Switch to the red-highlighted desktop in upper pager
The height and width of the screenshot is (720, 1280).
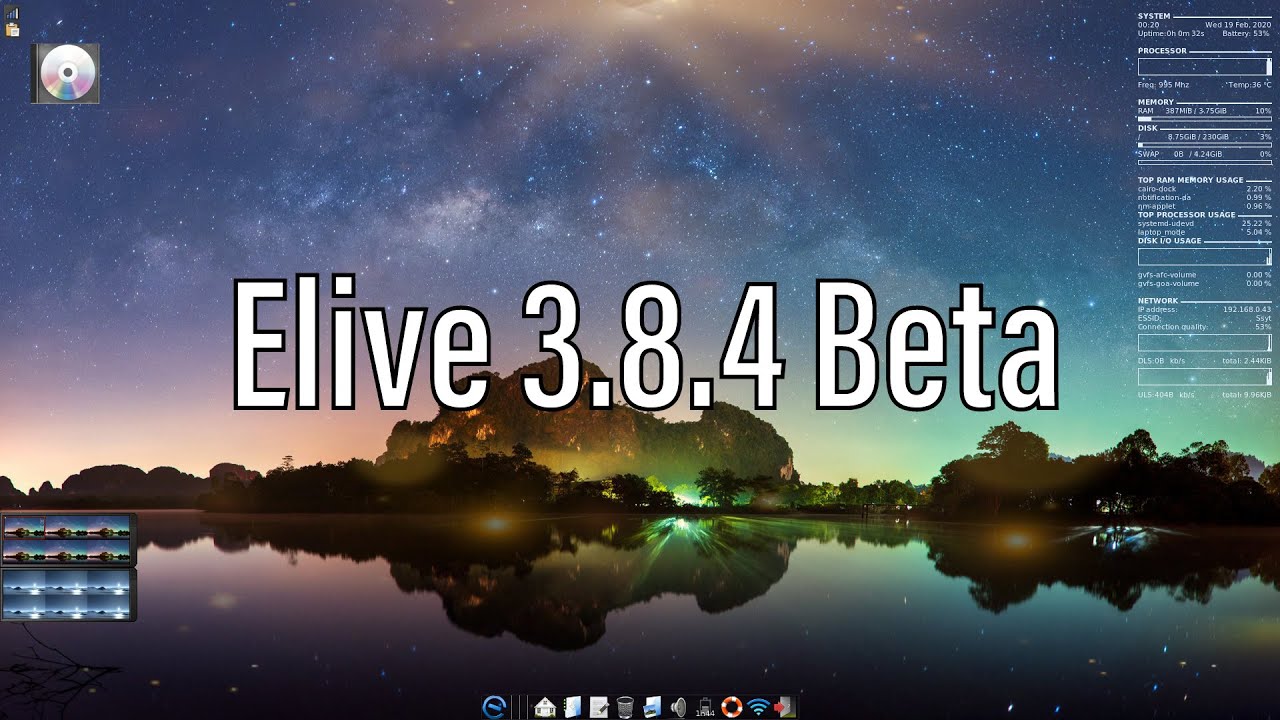(x=24, y=527)
